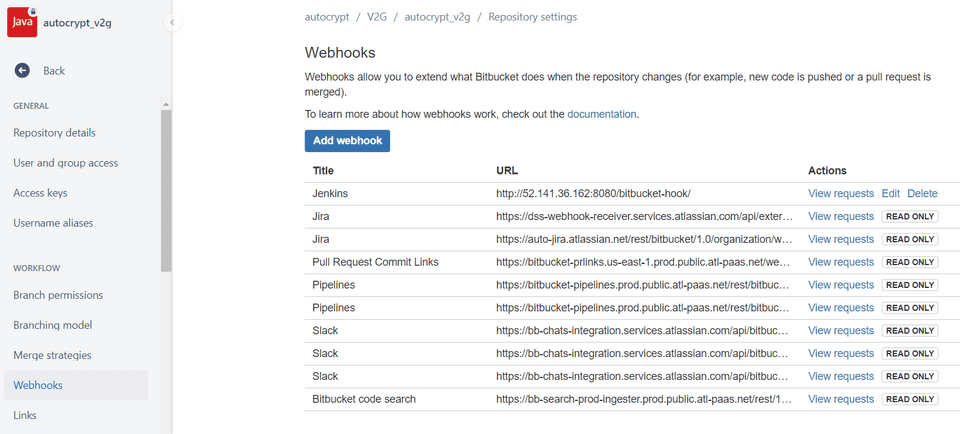Open Branching model settings
This screenshot has height=434, width=960.
52,325
